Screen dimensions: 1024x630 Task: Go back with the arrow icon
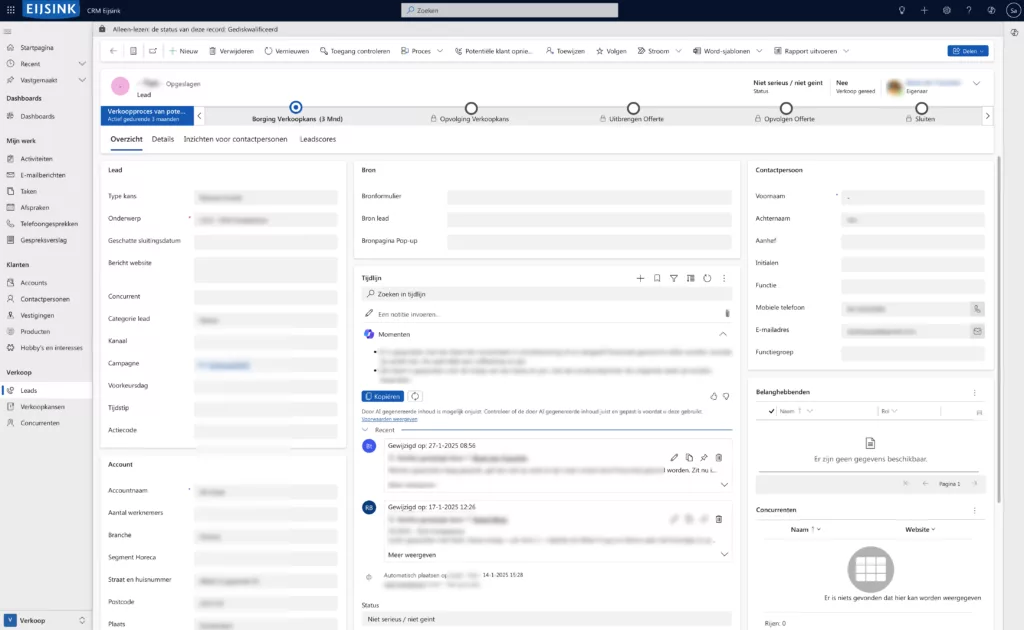tap(114, 51)
